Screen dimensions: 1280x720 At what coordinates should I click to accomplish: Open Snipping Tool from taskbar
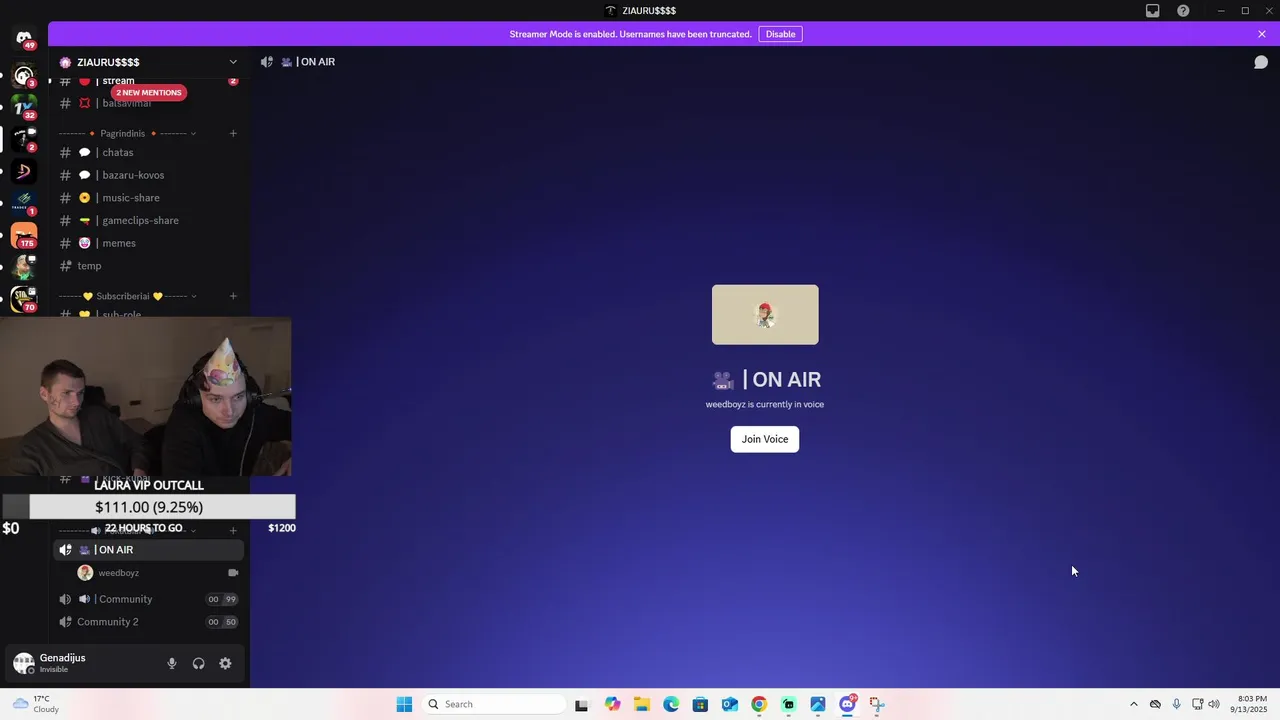click(876, 704)
